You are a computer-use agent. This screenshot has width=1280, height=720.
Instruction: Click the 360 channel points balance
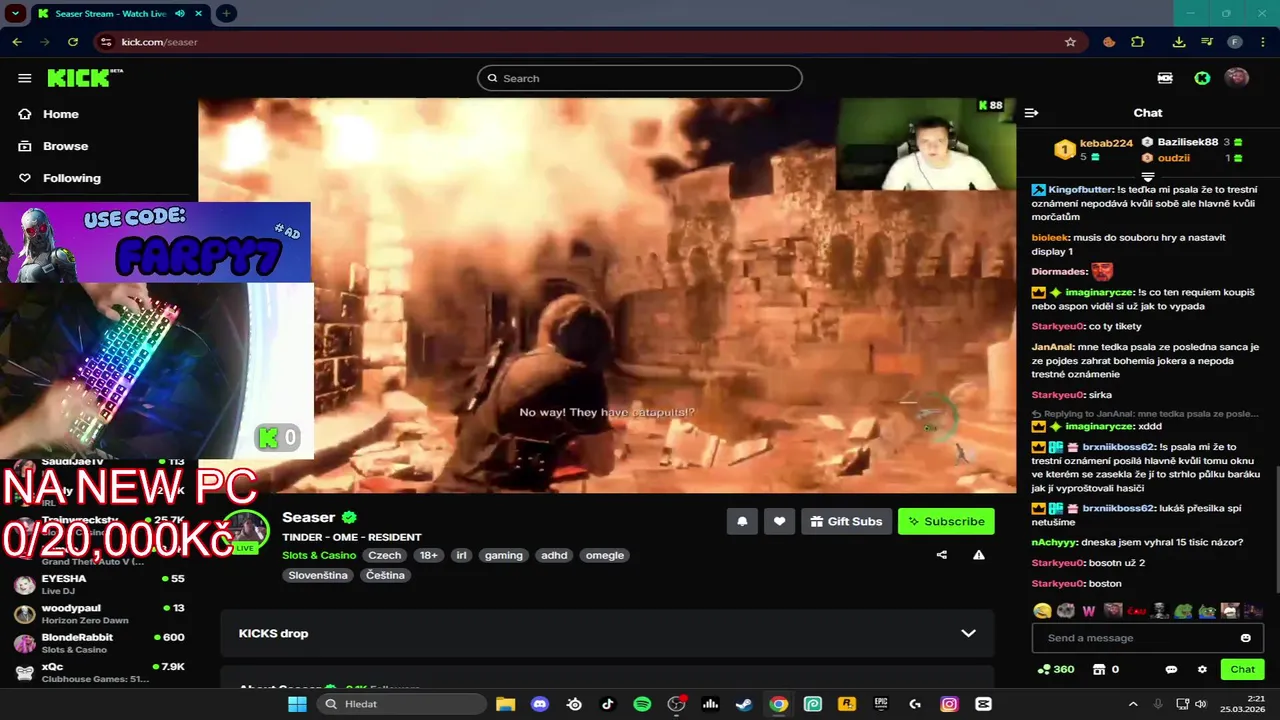1057,669
